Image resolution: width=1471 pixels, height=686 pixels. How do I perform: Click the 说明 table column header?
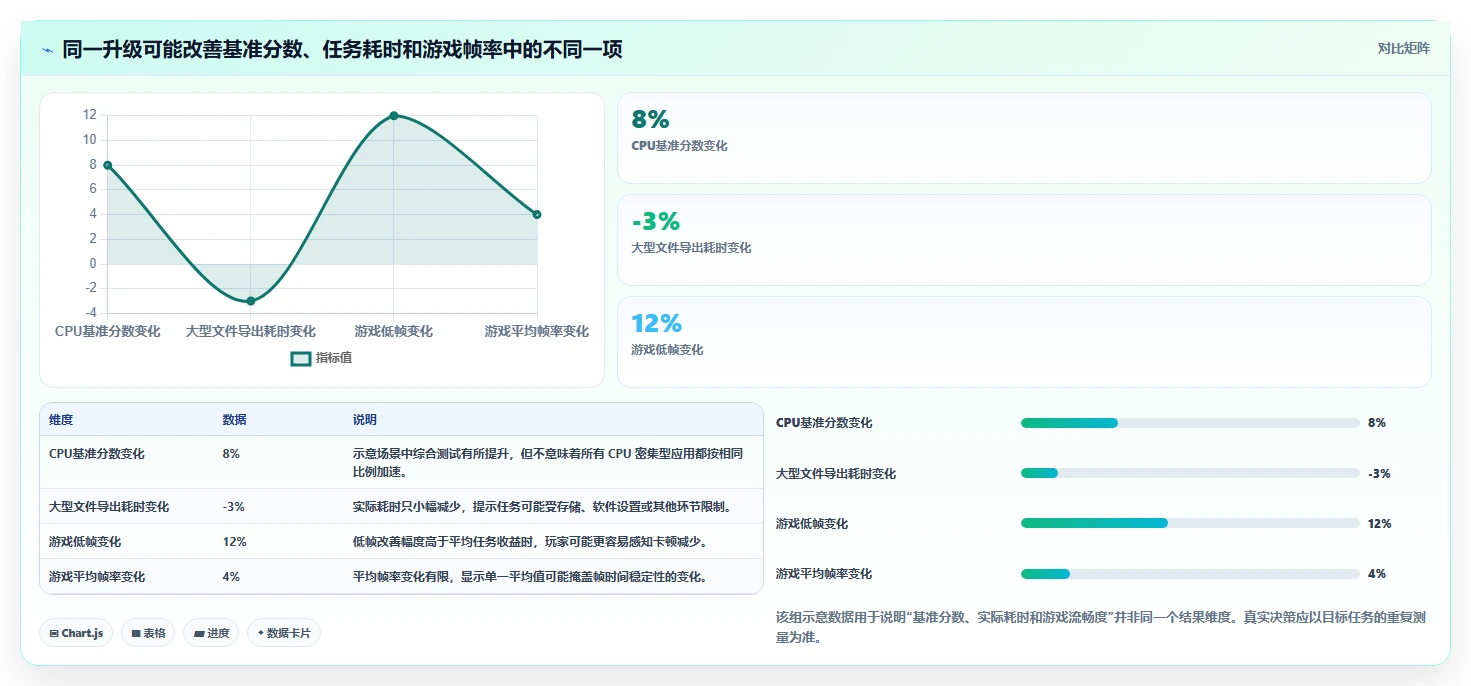point(364,420)
